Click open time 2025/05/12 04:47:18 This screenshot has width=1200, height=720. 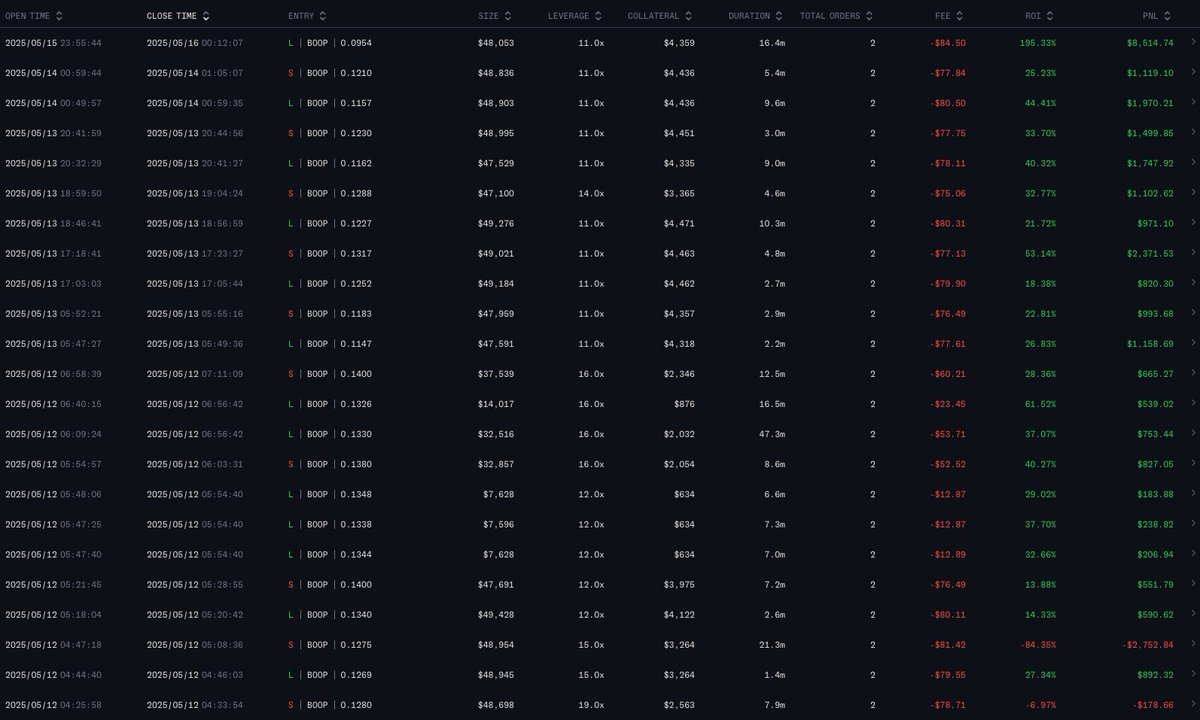pos(53,645)
